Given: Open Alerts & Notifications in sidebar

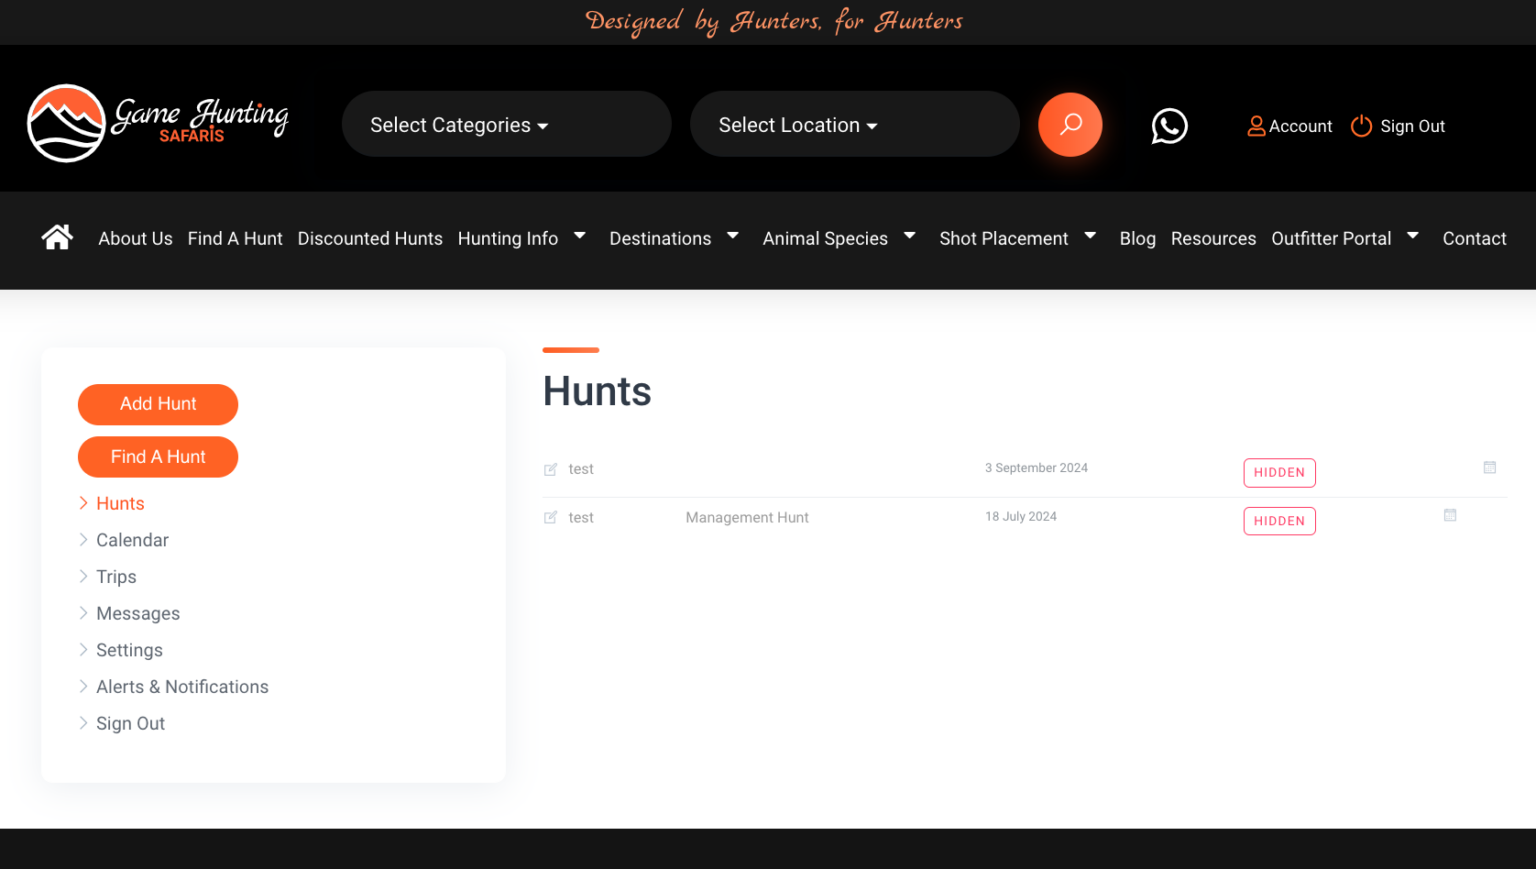Looking at the screenshot, I should point(182,687).
